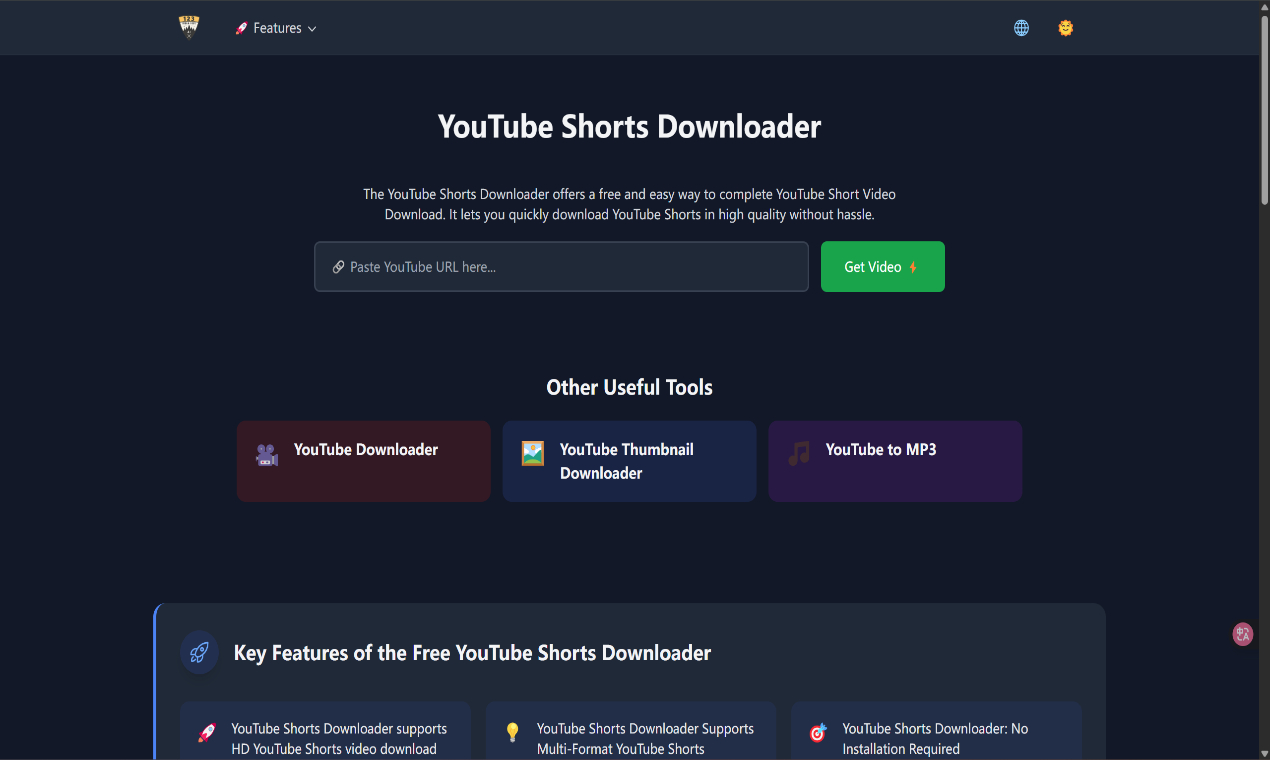The width and height of the screenshot is (1270, 760).
Task: Click the YouTube Shorts Downloader page title
Action: click(629, 127)
